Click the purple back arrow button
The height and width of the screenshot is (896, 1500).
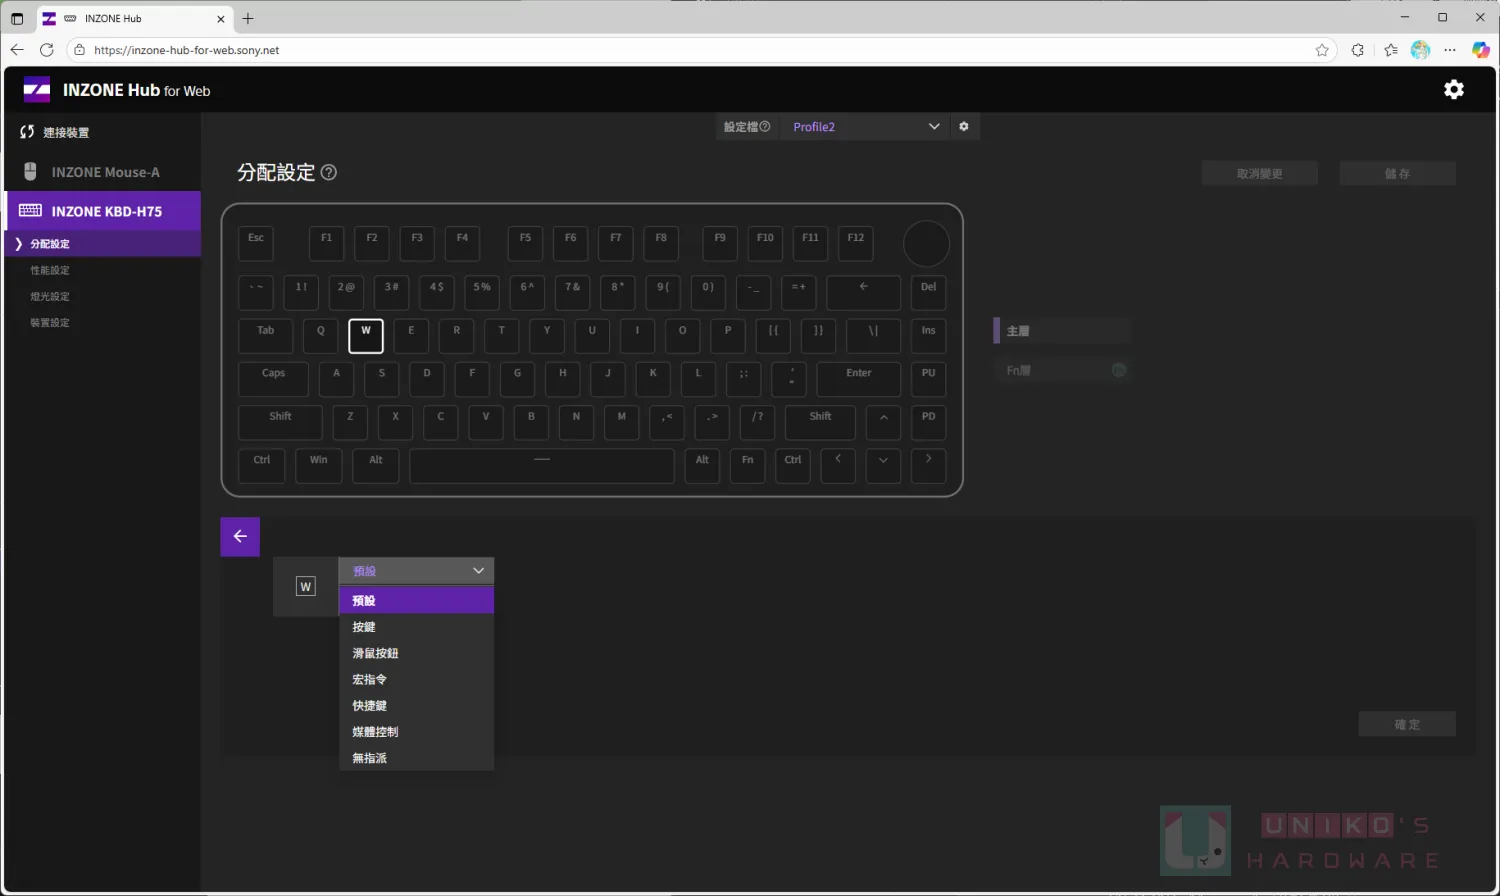coord(240,537)
